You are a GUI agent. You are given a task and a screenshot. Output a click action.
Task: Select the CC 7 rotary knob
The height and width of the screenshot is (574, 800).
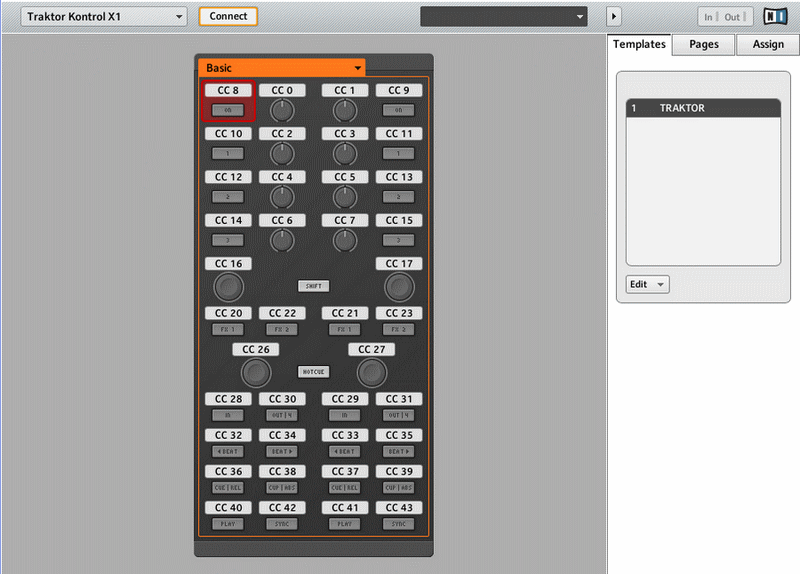(x=345, y=240)
